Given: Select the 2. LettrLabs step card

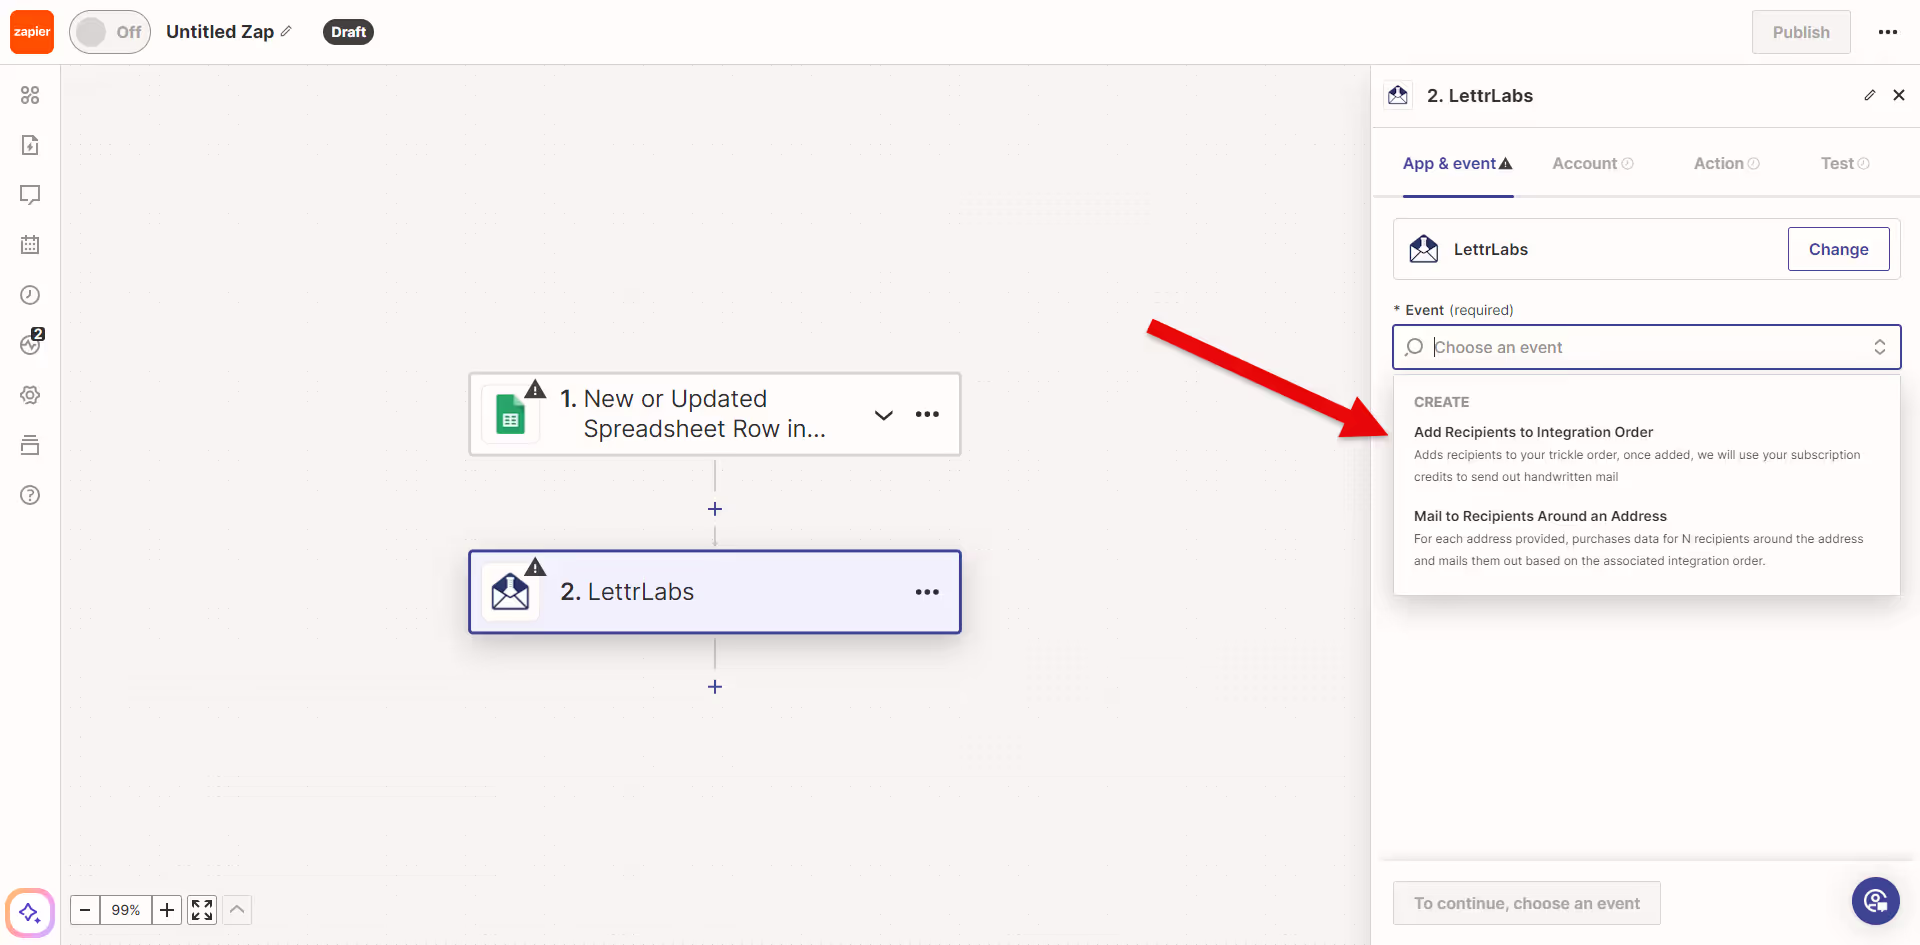Looking at the screenshot, I should pyautogui.click(x=714, y=592).
